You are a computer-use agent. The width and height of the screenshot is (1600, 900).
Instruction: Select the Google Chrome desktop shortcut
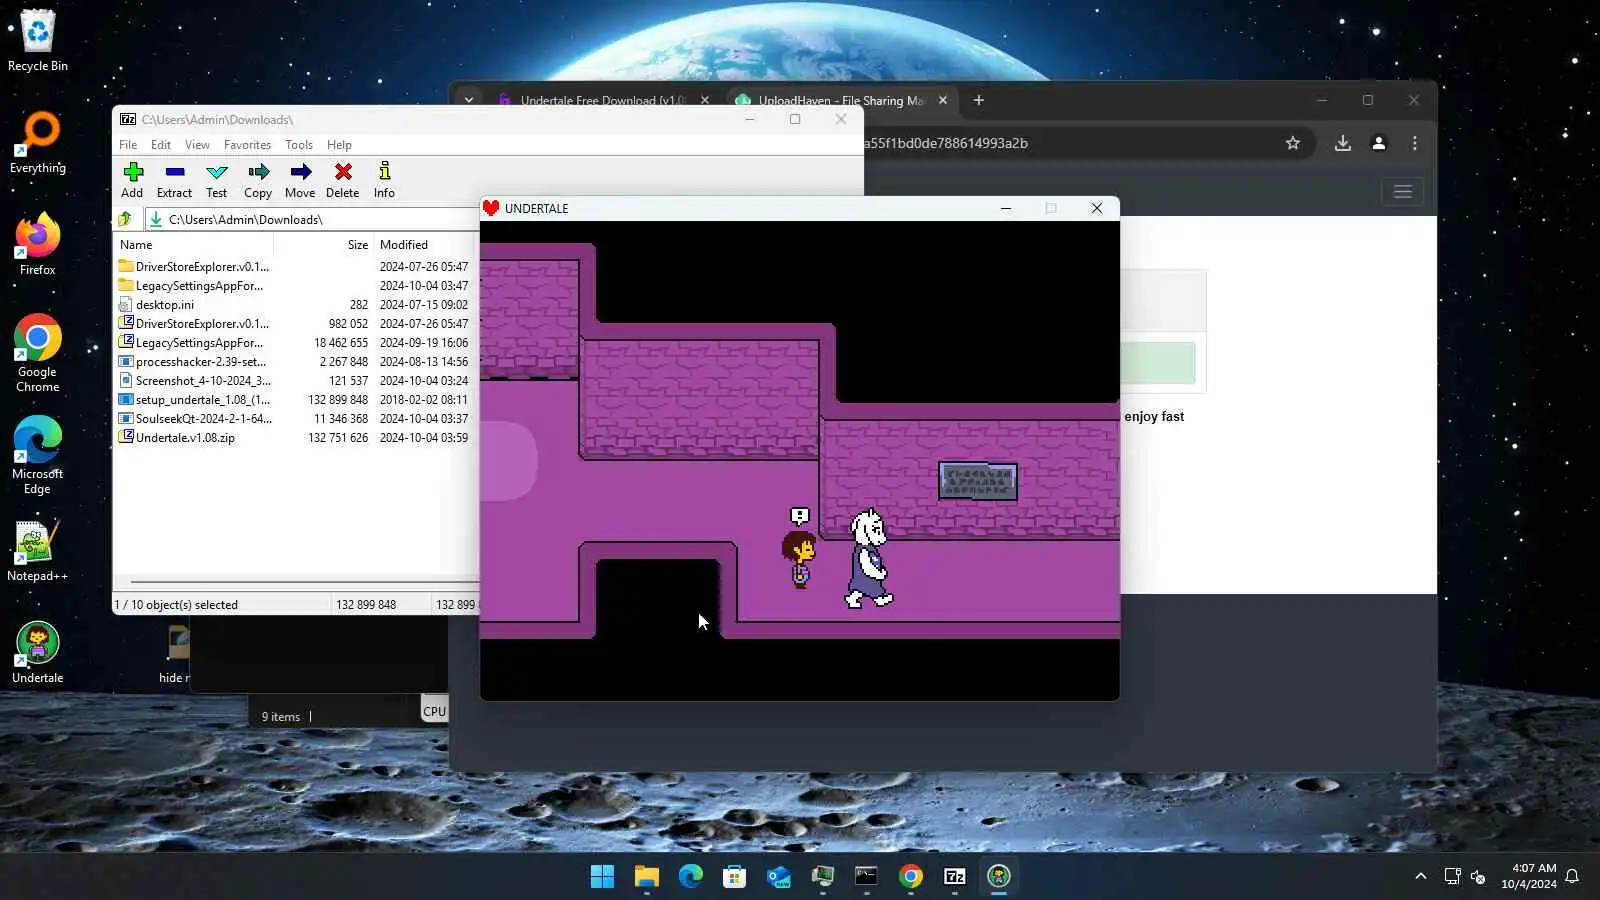click(38, 353)
